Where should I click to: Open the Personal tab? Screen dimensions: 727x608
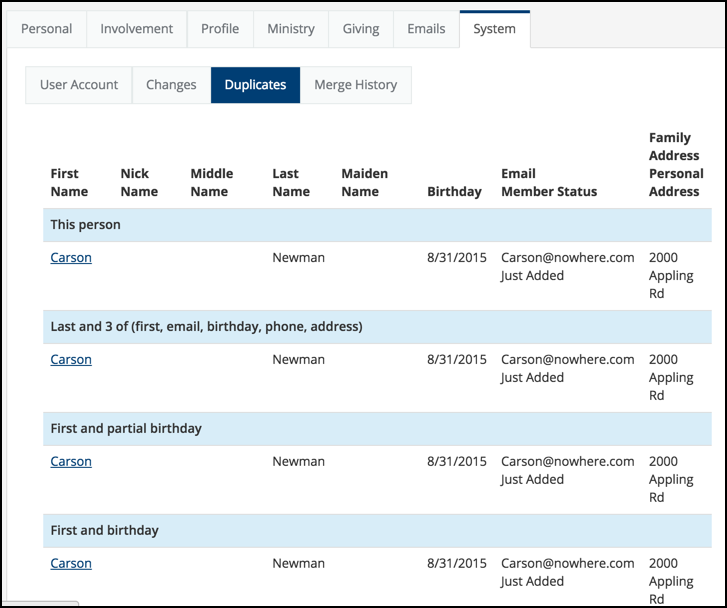click(46, 29)
